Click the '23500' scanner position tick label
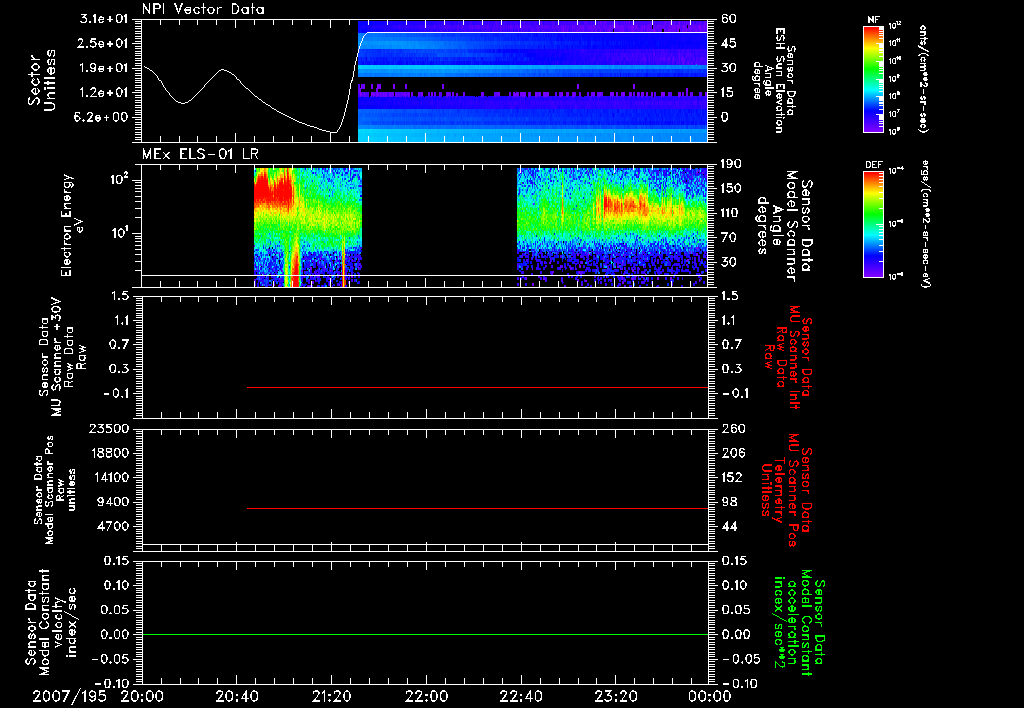Image resolution: width=1024 pixels, height=708 pixels. coord(109,428)
